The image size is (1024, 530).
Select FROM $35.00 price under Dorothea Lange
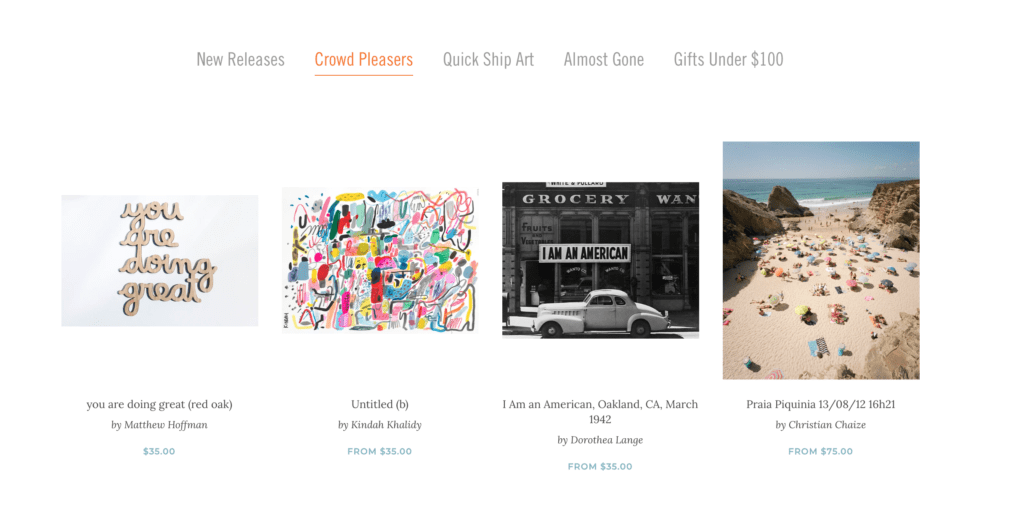click(600, 466)
